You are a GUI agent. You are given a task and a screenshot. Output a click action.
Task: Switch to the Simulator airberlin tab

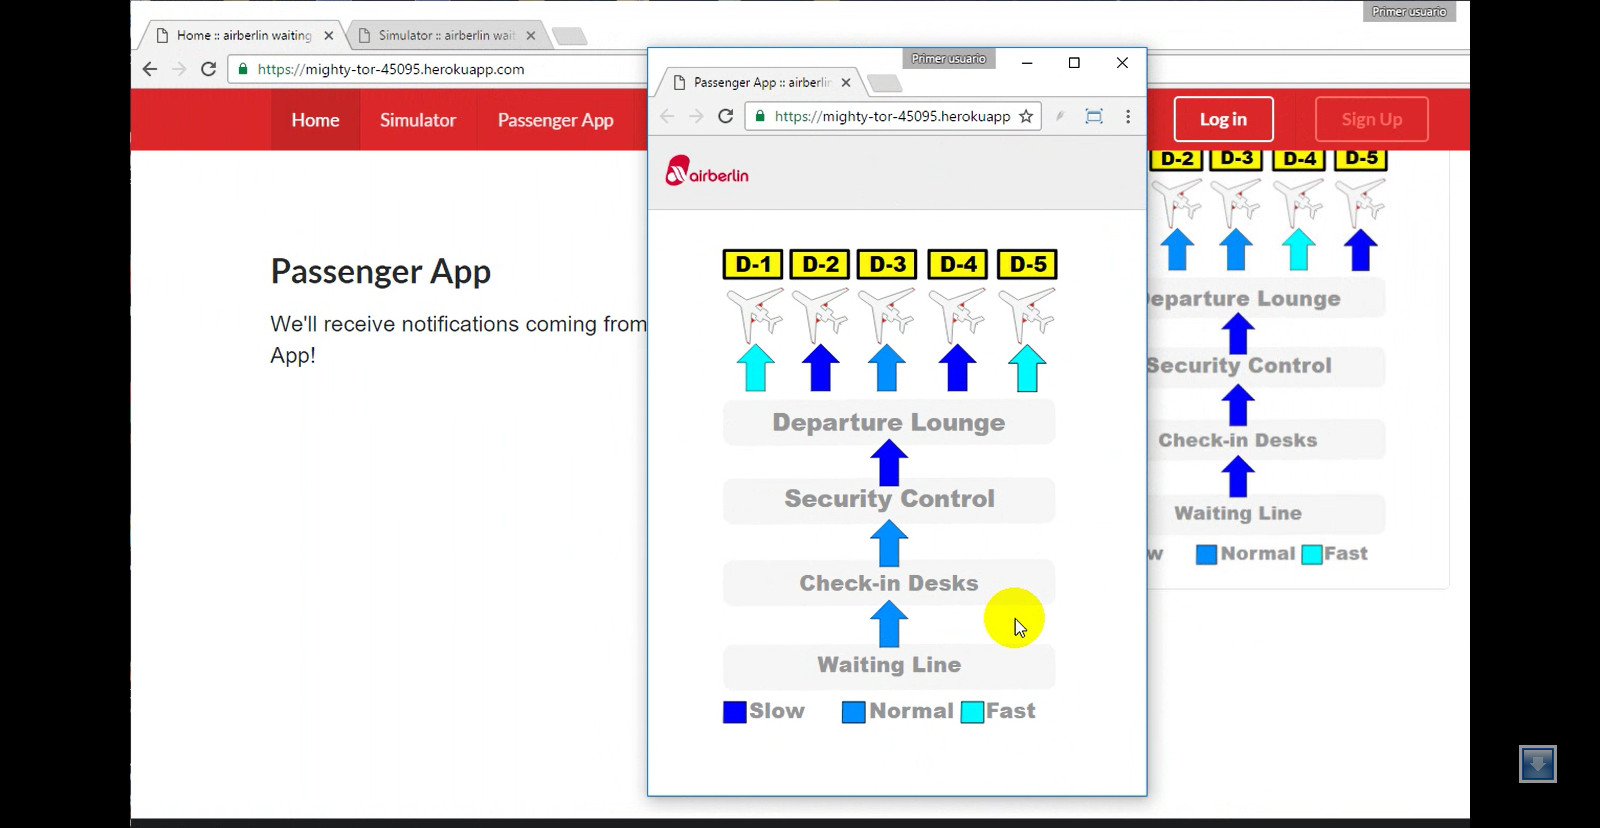[x=446, y=35]
